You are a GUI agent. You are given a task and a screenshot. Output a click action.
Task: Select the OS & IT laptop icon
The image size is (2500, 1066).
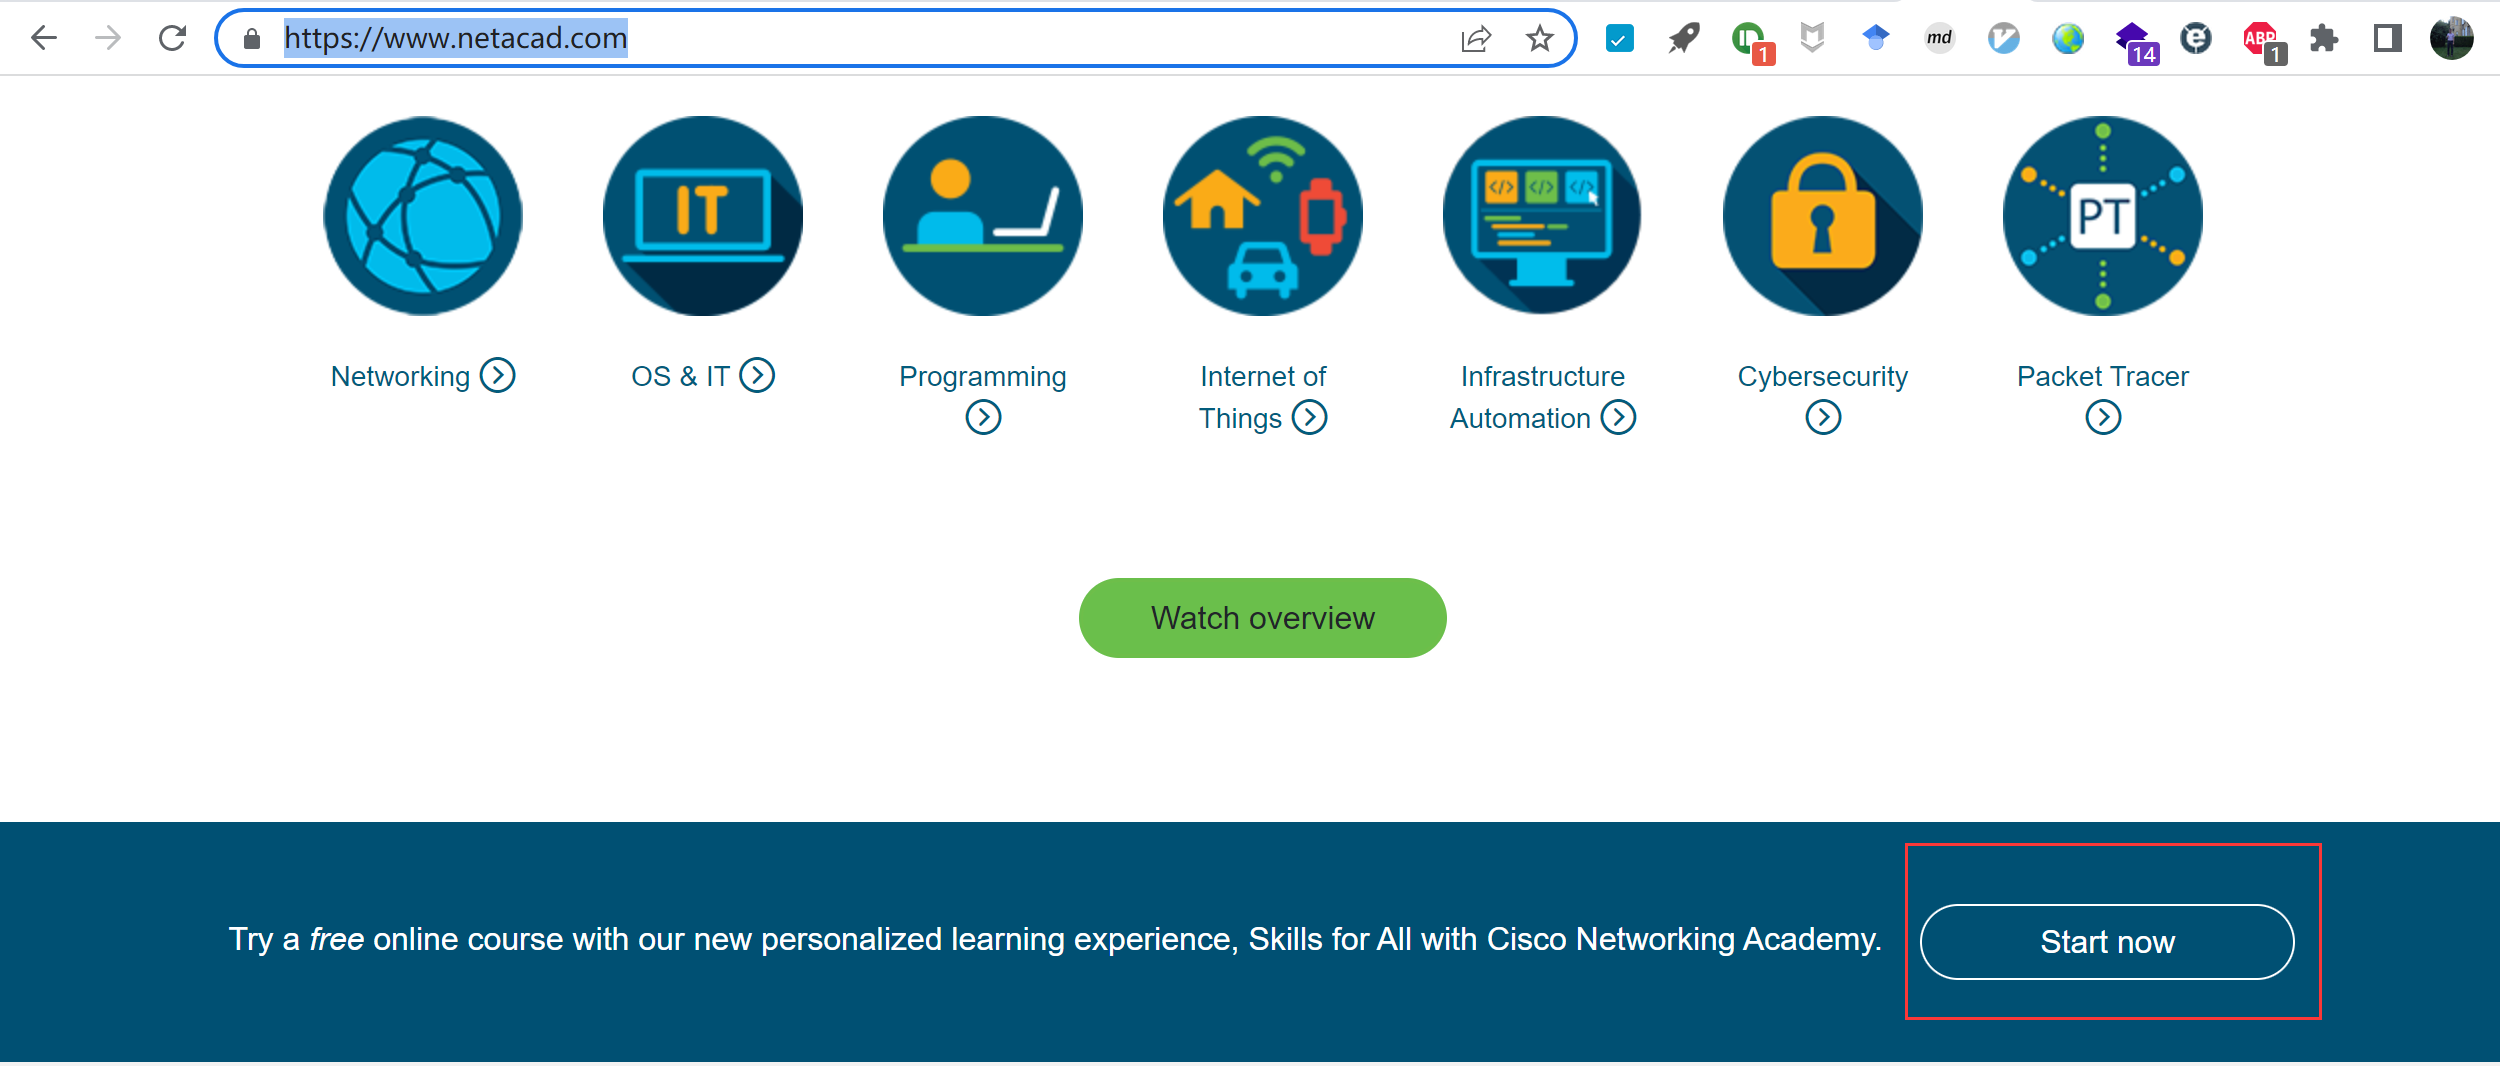[x=702, y=216]
